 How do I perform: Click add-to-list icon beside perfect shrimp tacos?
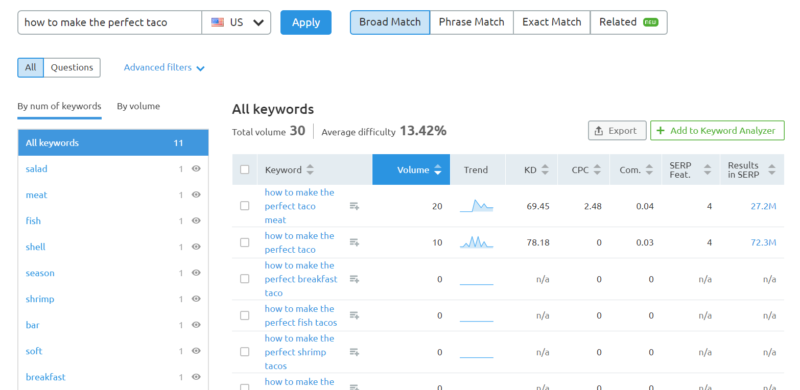click(354, 352)
